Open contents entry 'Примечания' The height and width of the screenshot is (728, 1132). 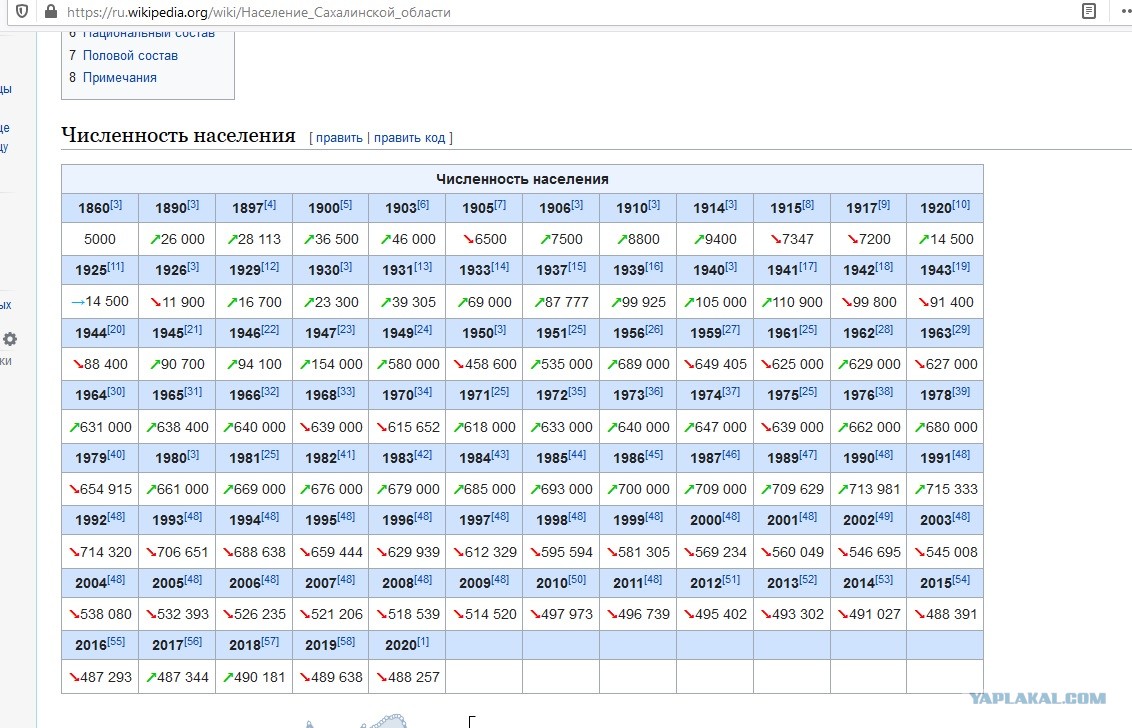[119, 77]
